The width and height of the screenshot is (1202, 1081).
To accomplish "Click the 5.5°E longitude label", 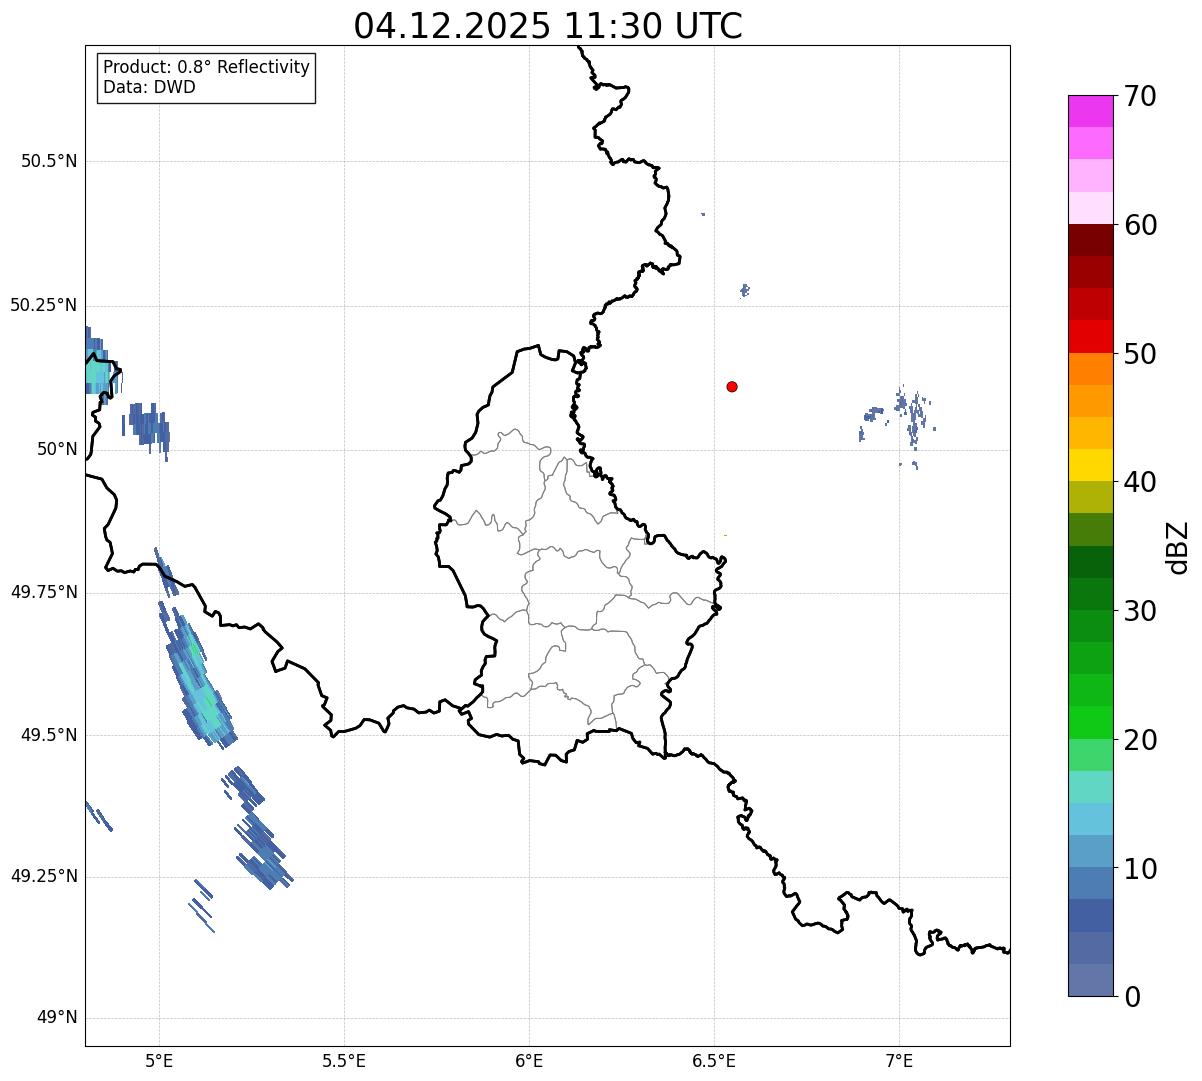I will click(x=344, y=1060).
